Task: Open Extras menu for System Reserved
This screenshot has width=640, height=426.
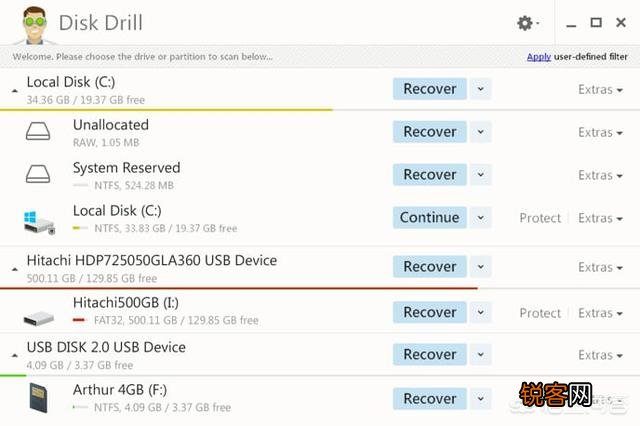Action: click(600, 175)
